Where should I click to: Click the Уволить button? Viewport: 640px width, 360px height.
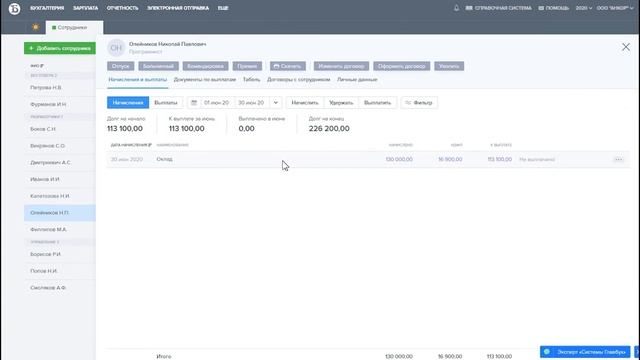point(449,66)
